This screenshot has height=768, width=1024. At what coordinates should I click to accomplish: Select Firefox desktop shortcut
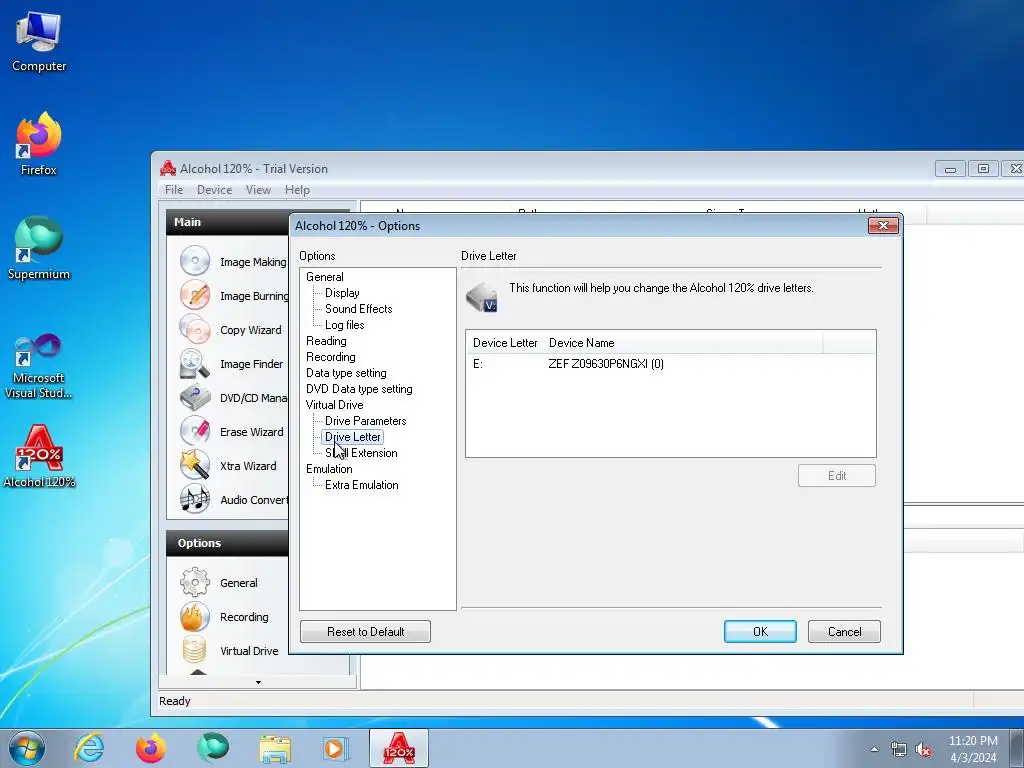click(x=39, y=144)
